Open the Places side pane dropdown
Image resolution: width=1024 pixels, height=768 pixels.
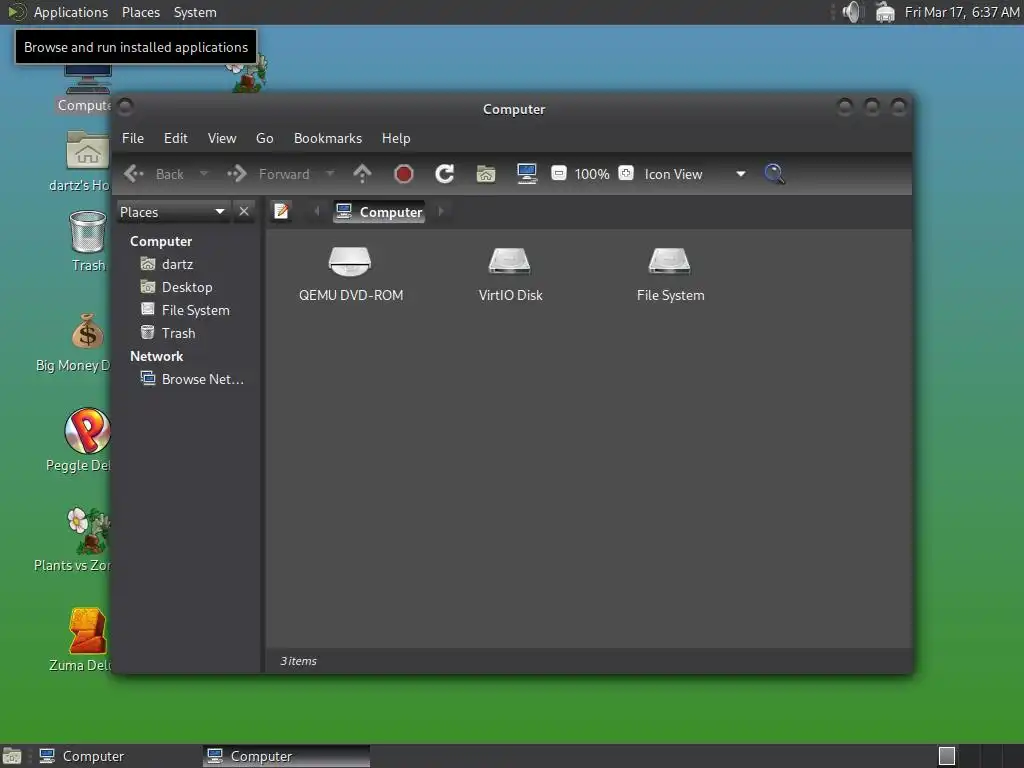173,212
